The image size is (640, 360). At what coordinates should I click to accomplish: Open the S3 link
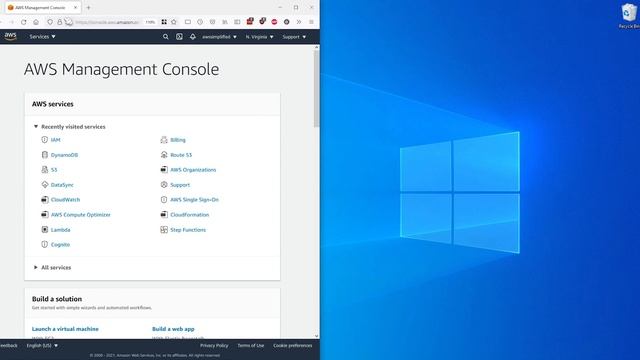pyautogui.click(x=54, y=170)
